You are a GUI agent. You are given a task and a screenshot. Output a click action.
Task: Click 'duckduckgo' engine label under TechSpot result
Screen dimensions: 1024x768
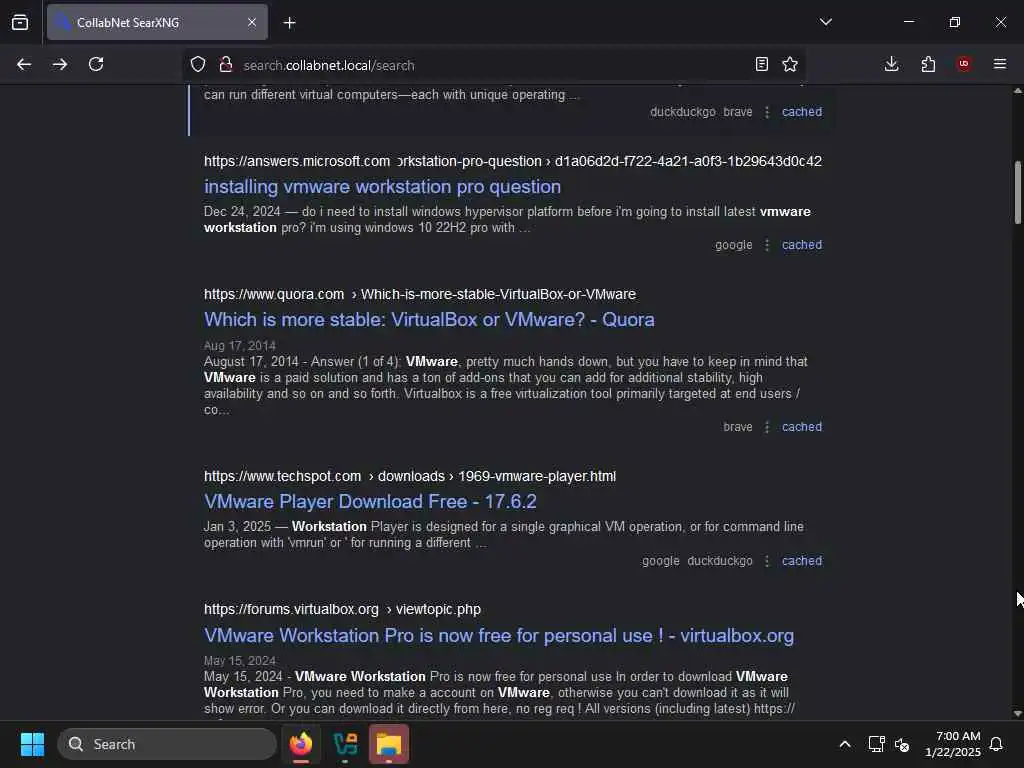[720, 561]
